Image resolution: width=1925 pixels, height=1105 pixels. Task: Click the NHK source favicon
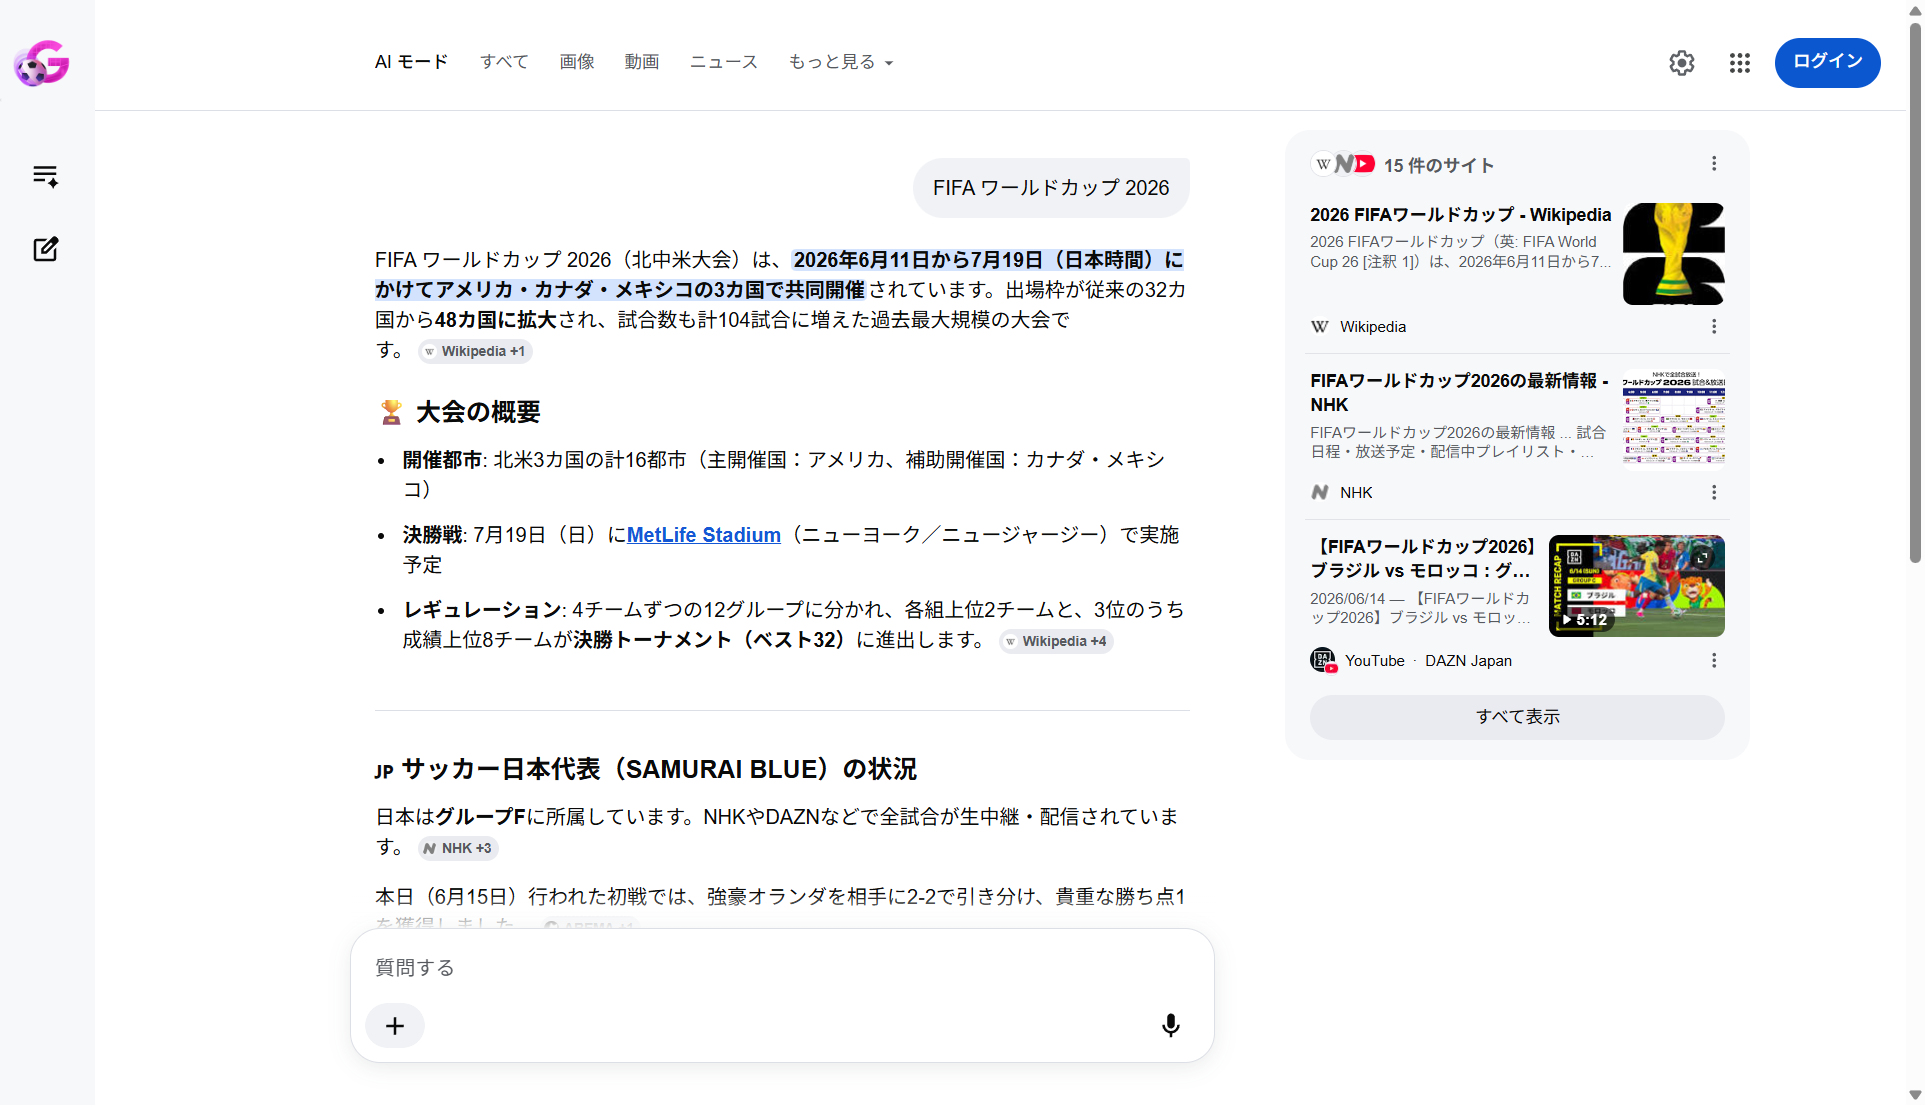[1320, 493]
